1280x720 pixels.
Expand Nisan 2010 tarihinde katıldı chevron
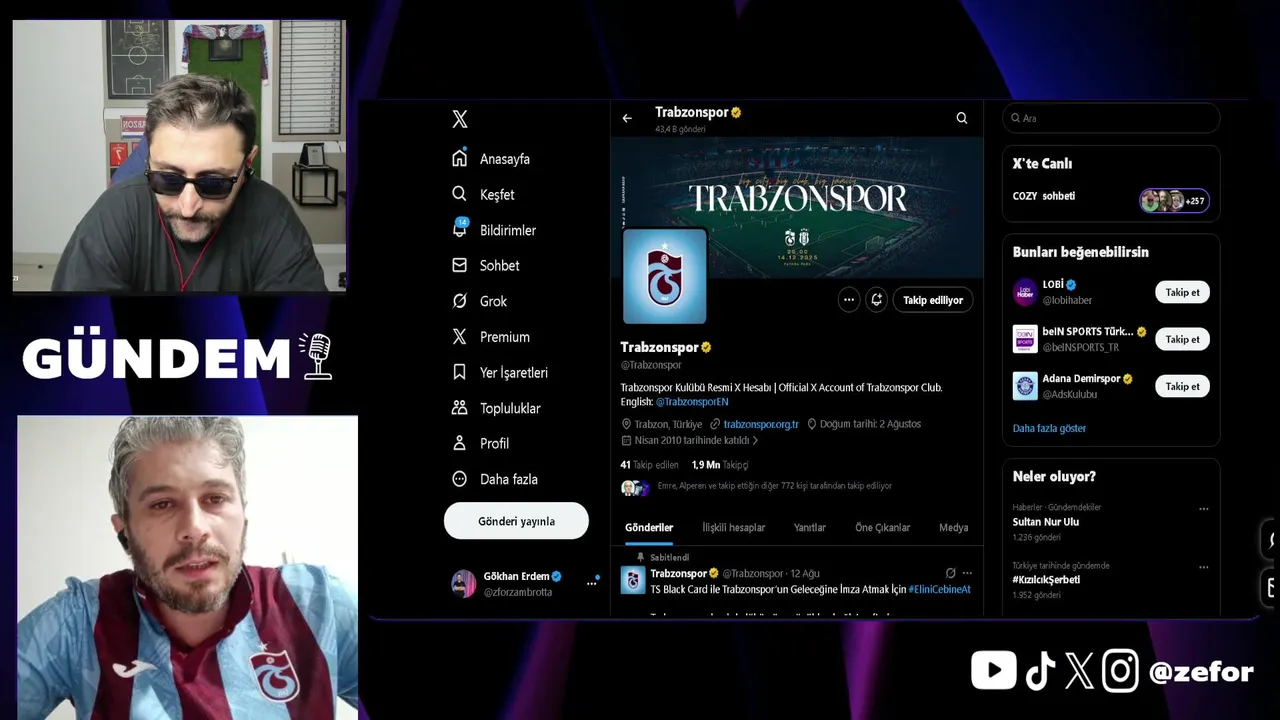tap(755, 440)
